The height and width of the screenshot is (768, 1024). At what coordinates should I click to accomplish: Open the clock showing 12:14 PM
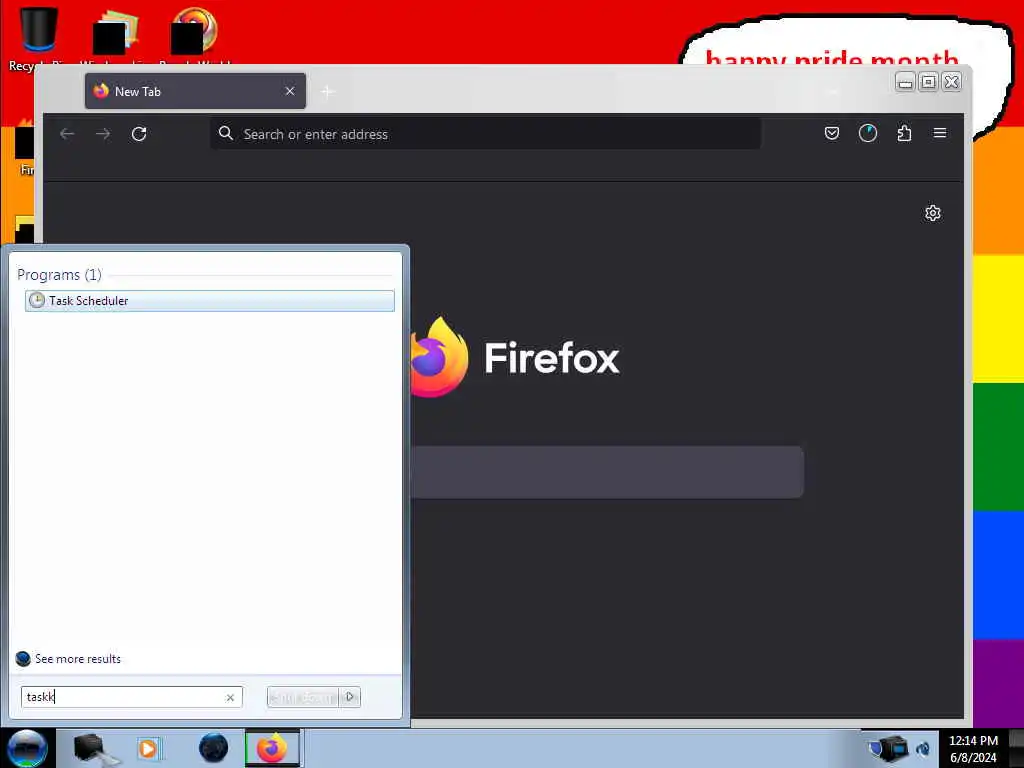tap(973, 749)
